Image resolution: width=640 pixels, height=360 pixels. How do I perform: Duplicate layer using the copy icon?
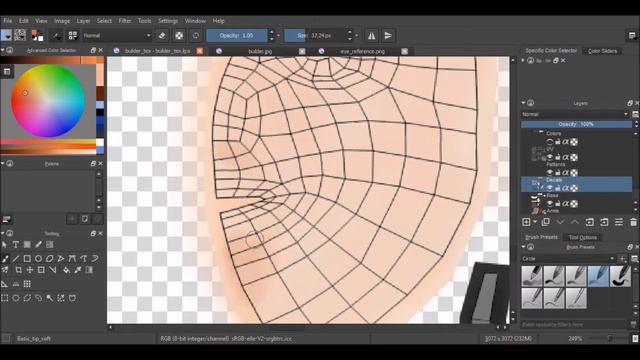[x=545, y=222]
